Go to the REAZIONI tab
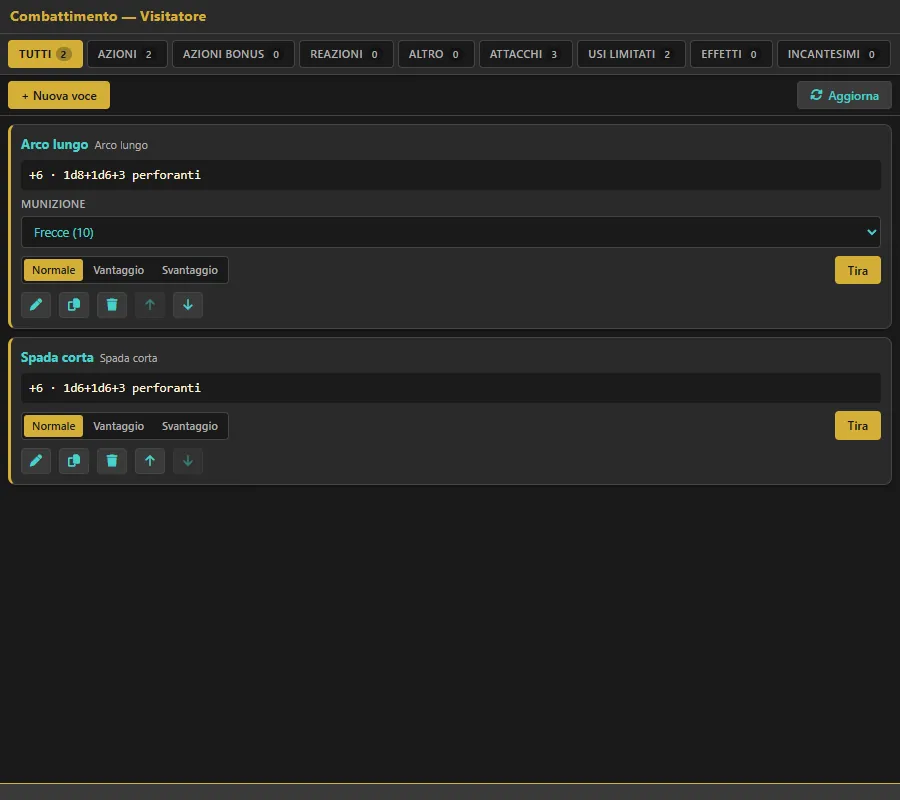900x800 pixels. click(x=346, y=54)
